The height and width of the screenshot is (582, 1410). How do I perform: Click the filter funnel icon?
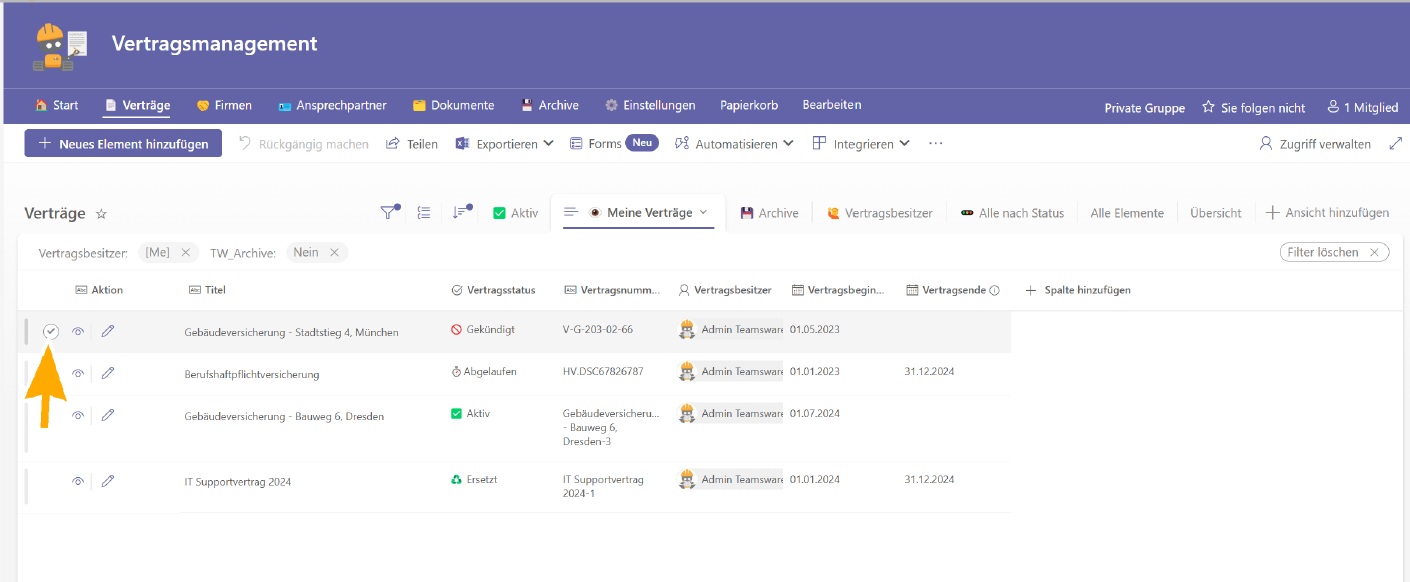[389, 212]
